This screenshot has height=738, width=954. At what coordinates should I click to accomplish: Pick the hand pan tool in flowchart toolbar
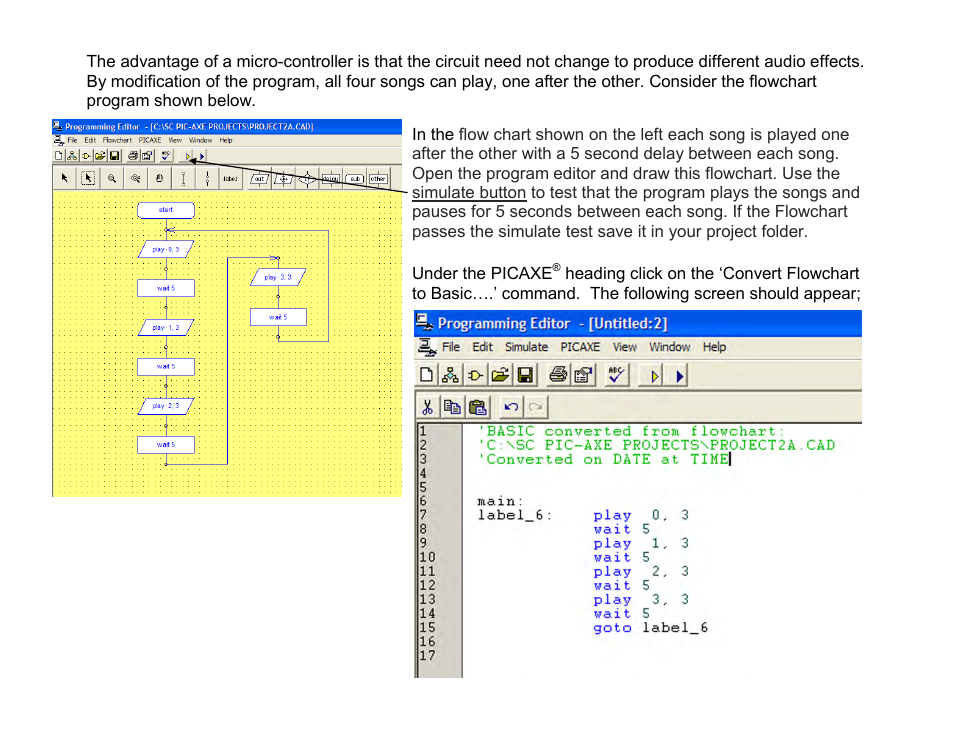click(x=159, y=178)
